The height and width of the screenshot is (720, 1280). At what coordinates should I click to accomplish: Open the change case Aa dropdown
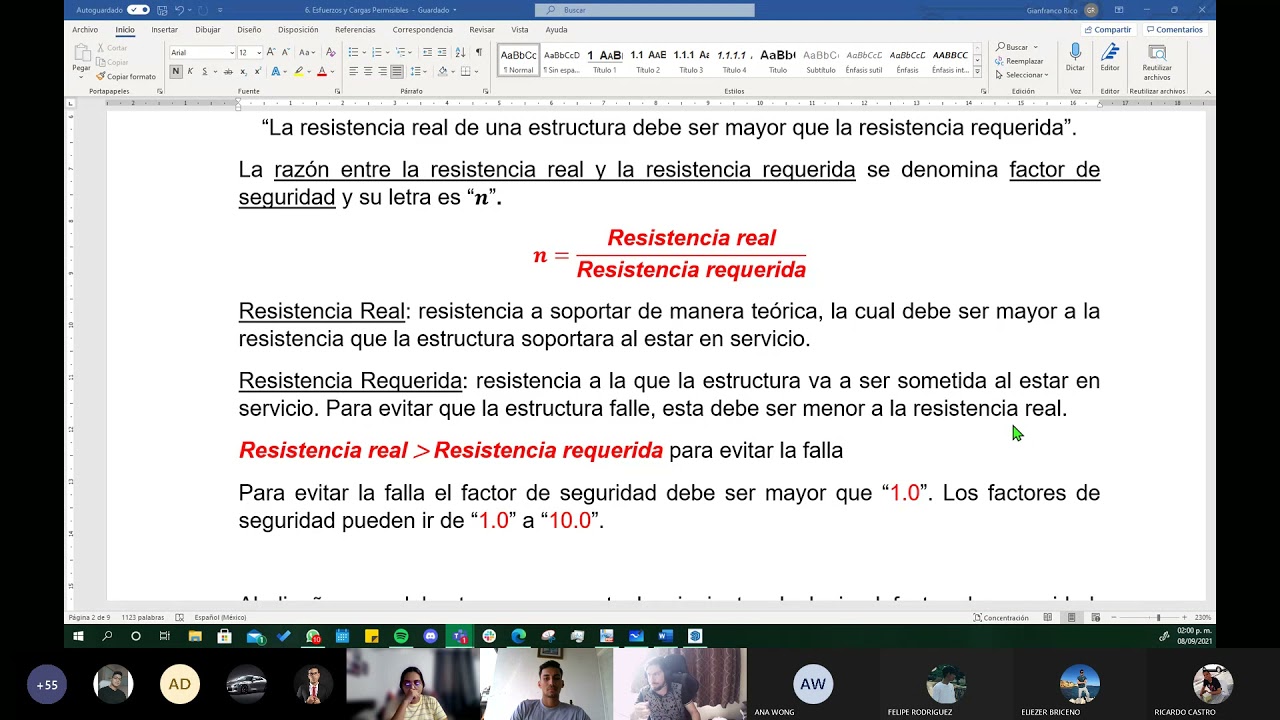coord(307,52)
